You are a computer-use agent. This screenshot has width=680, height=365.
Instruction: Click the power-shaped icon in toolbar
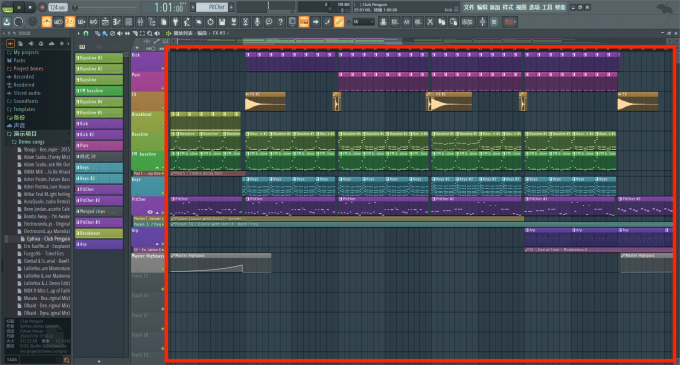pos(210,22)
